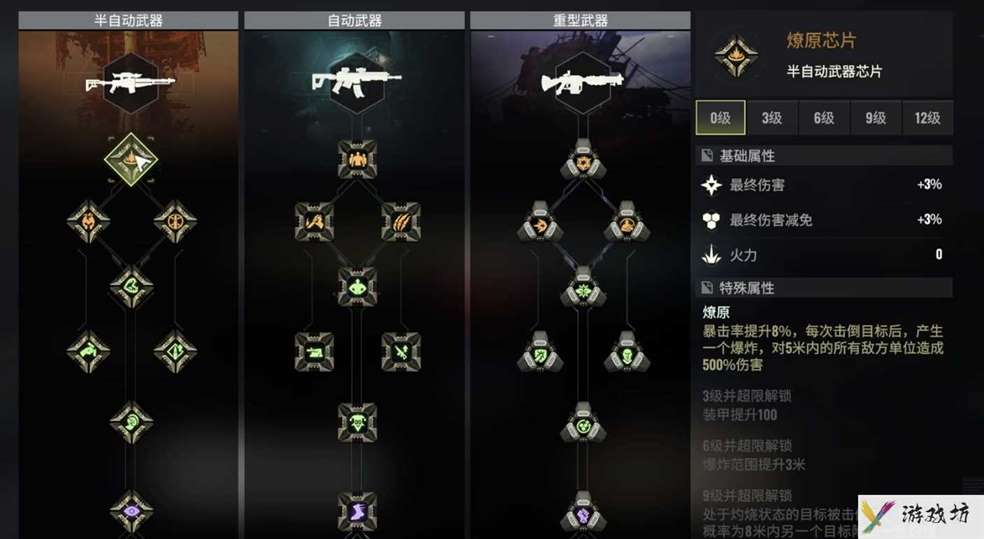Select the automatic rifle weapon icon

click(x=356, y=83)
